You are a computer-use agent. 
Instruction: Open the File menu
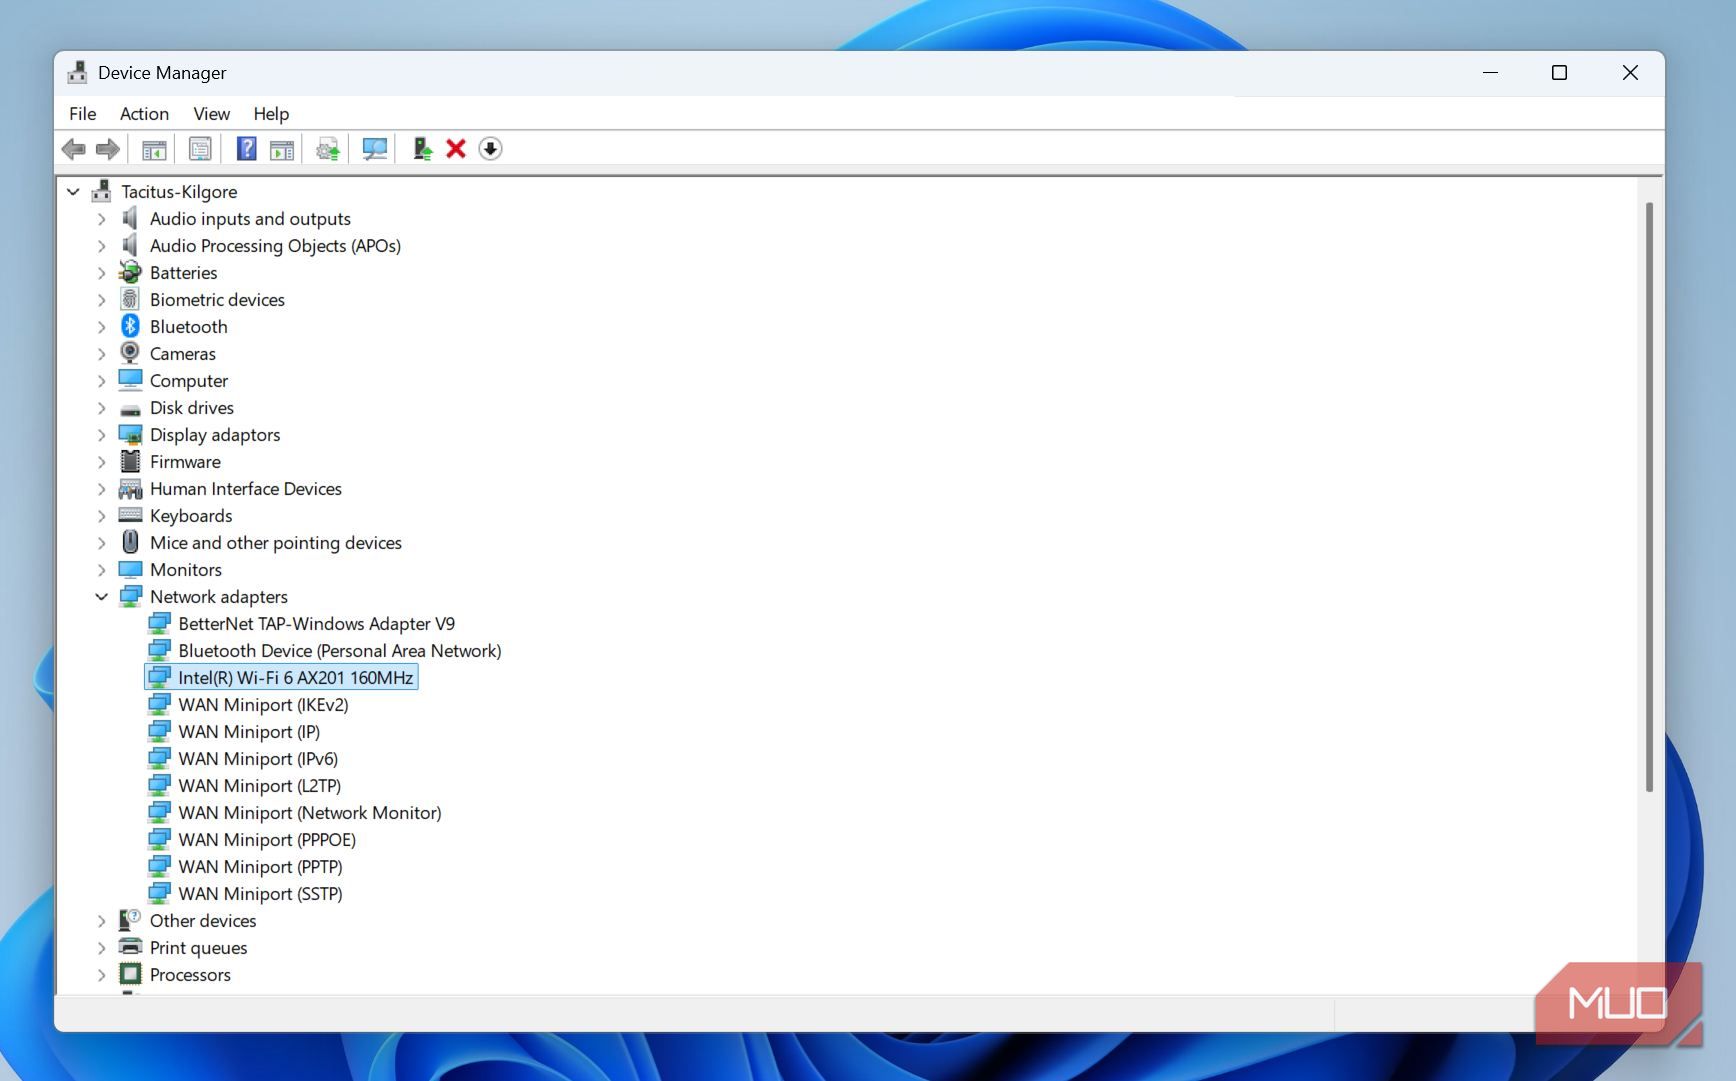pyautogui.click(x=83, y=113)
